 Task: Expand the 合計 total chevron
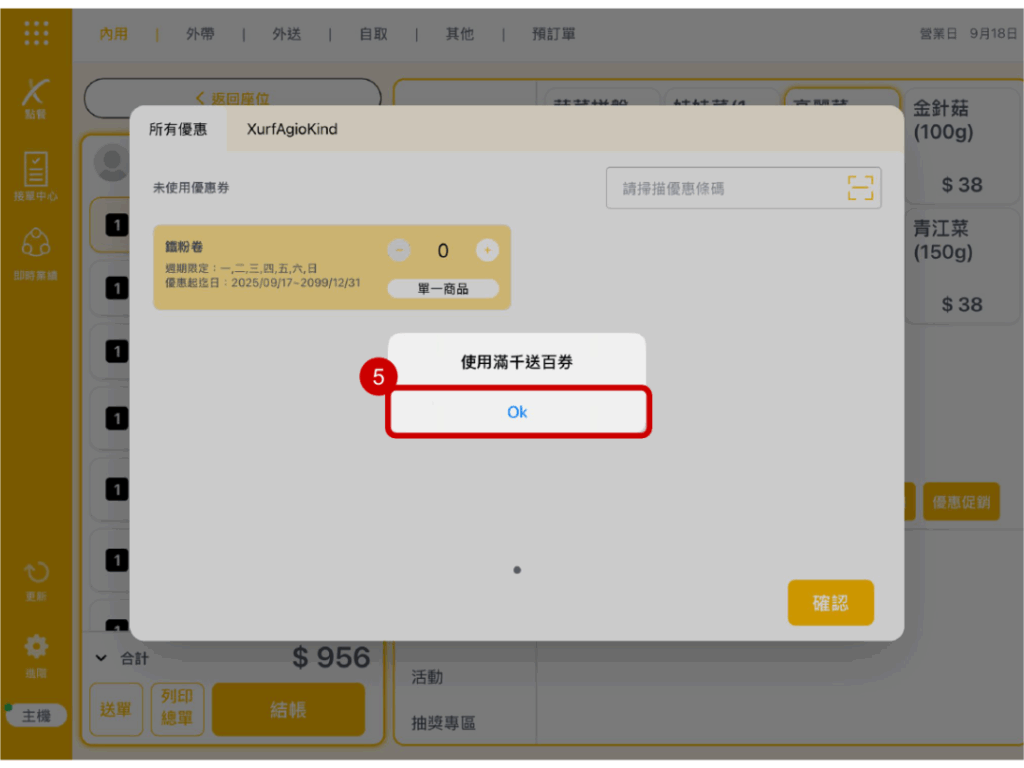click(101, 658)
